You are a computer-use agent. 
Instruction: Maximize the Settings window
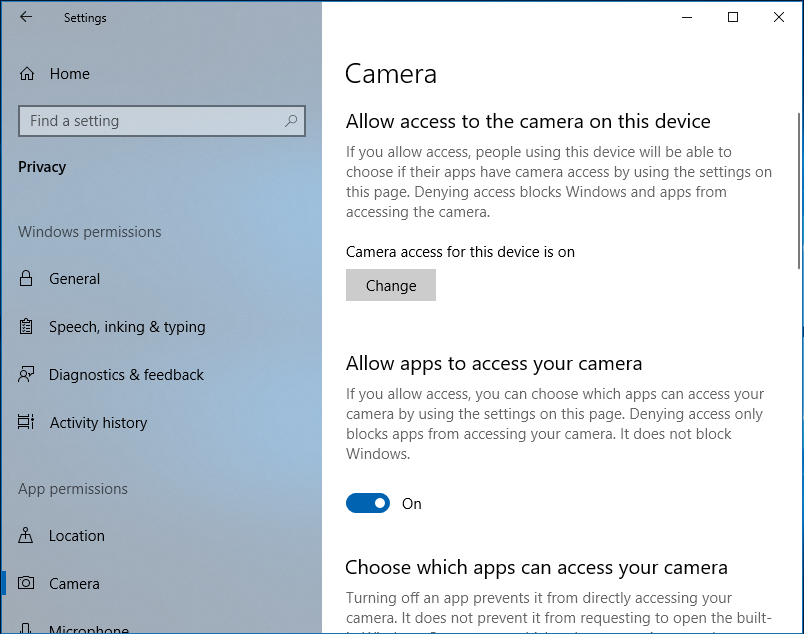click(x=733, y=17)
